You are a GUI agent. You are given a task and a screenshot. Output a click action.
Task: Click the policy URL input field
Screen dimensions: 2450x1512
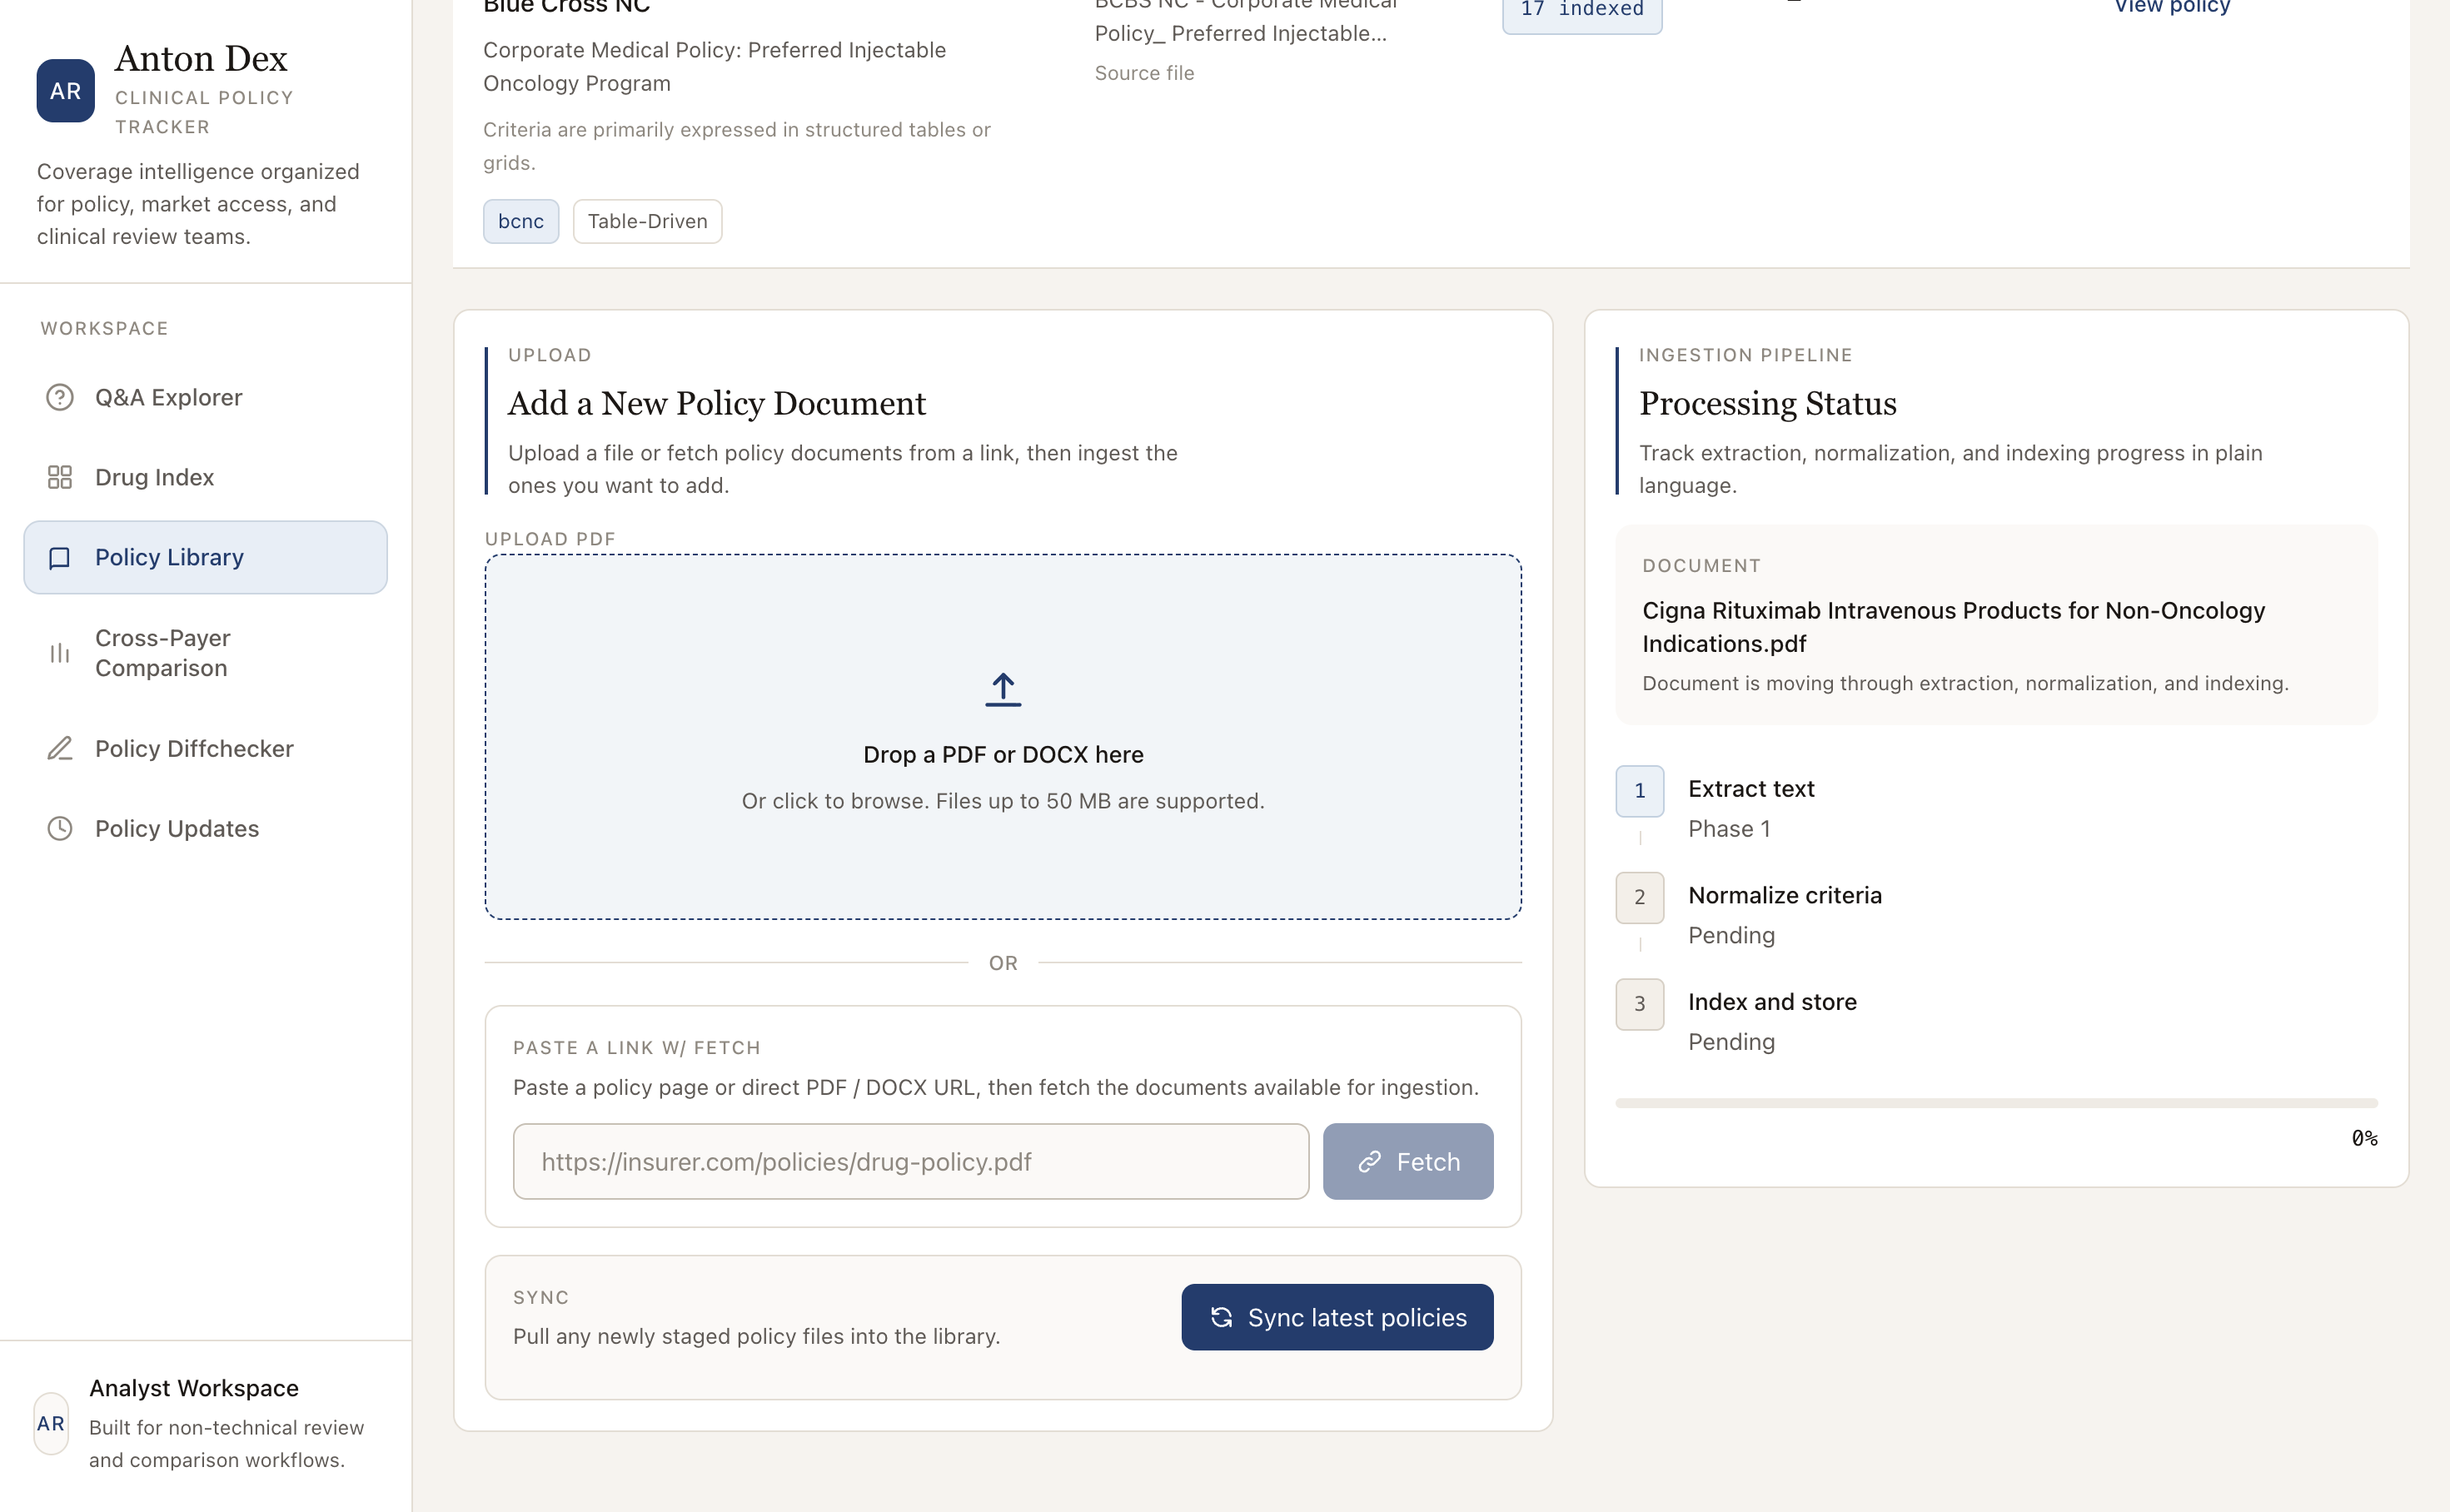click(910, 1161)
